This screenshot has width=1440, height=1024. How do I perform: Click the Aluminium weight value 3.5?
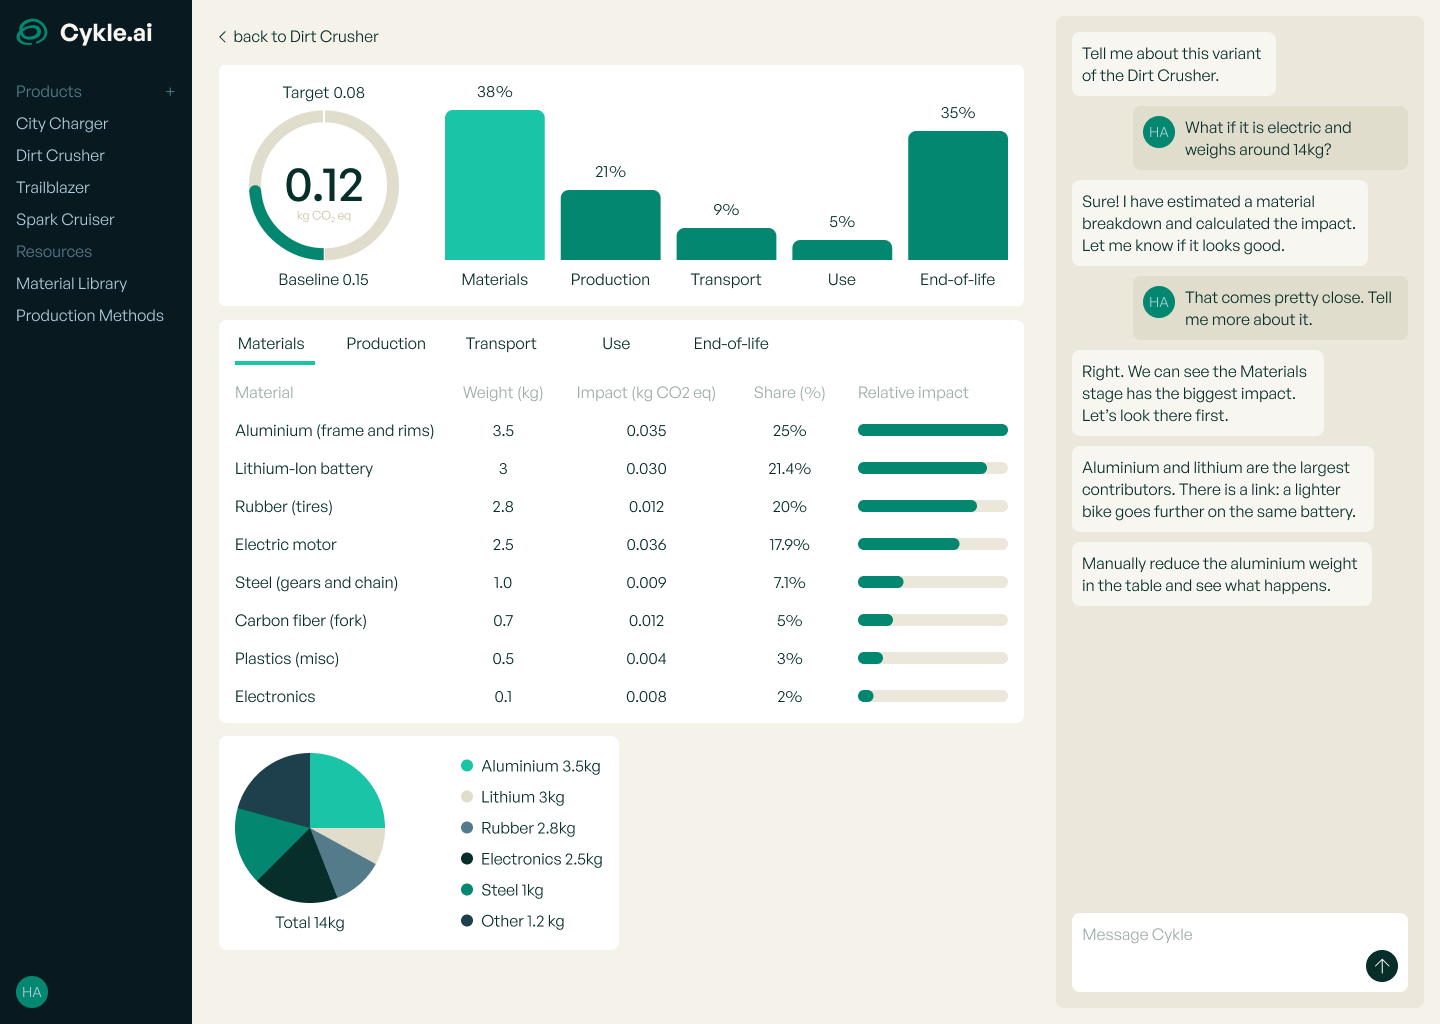coord(503,431)
